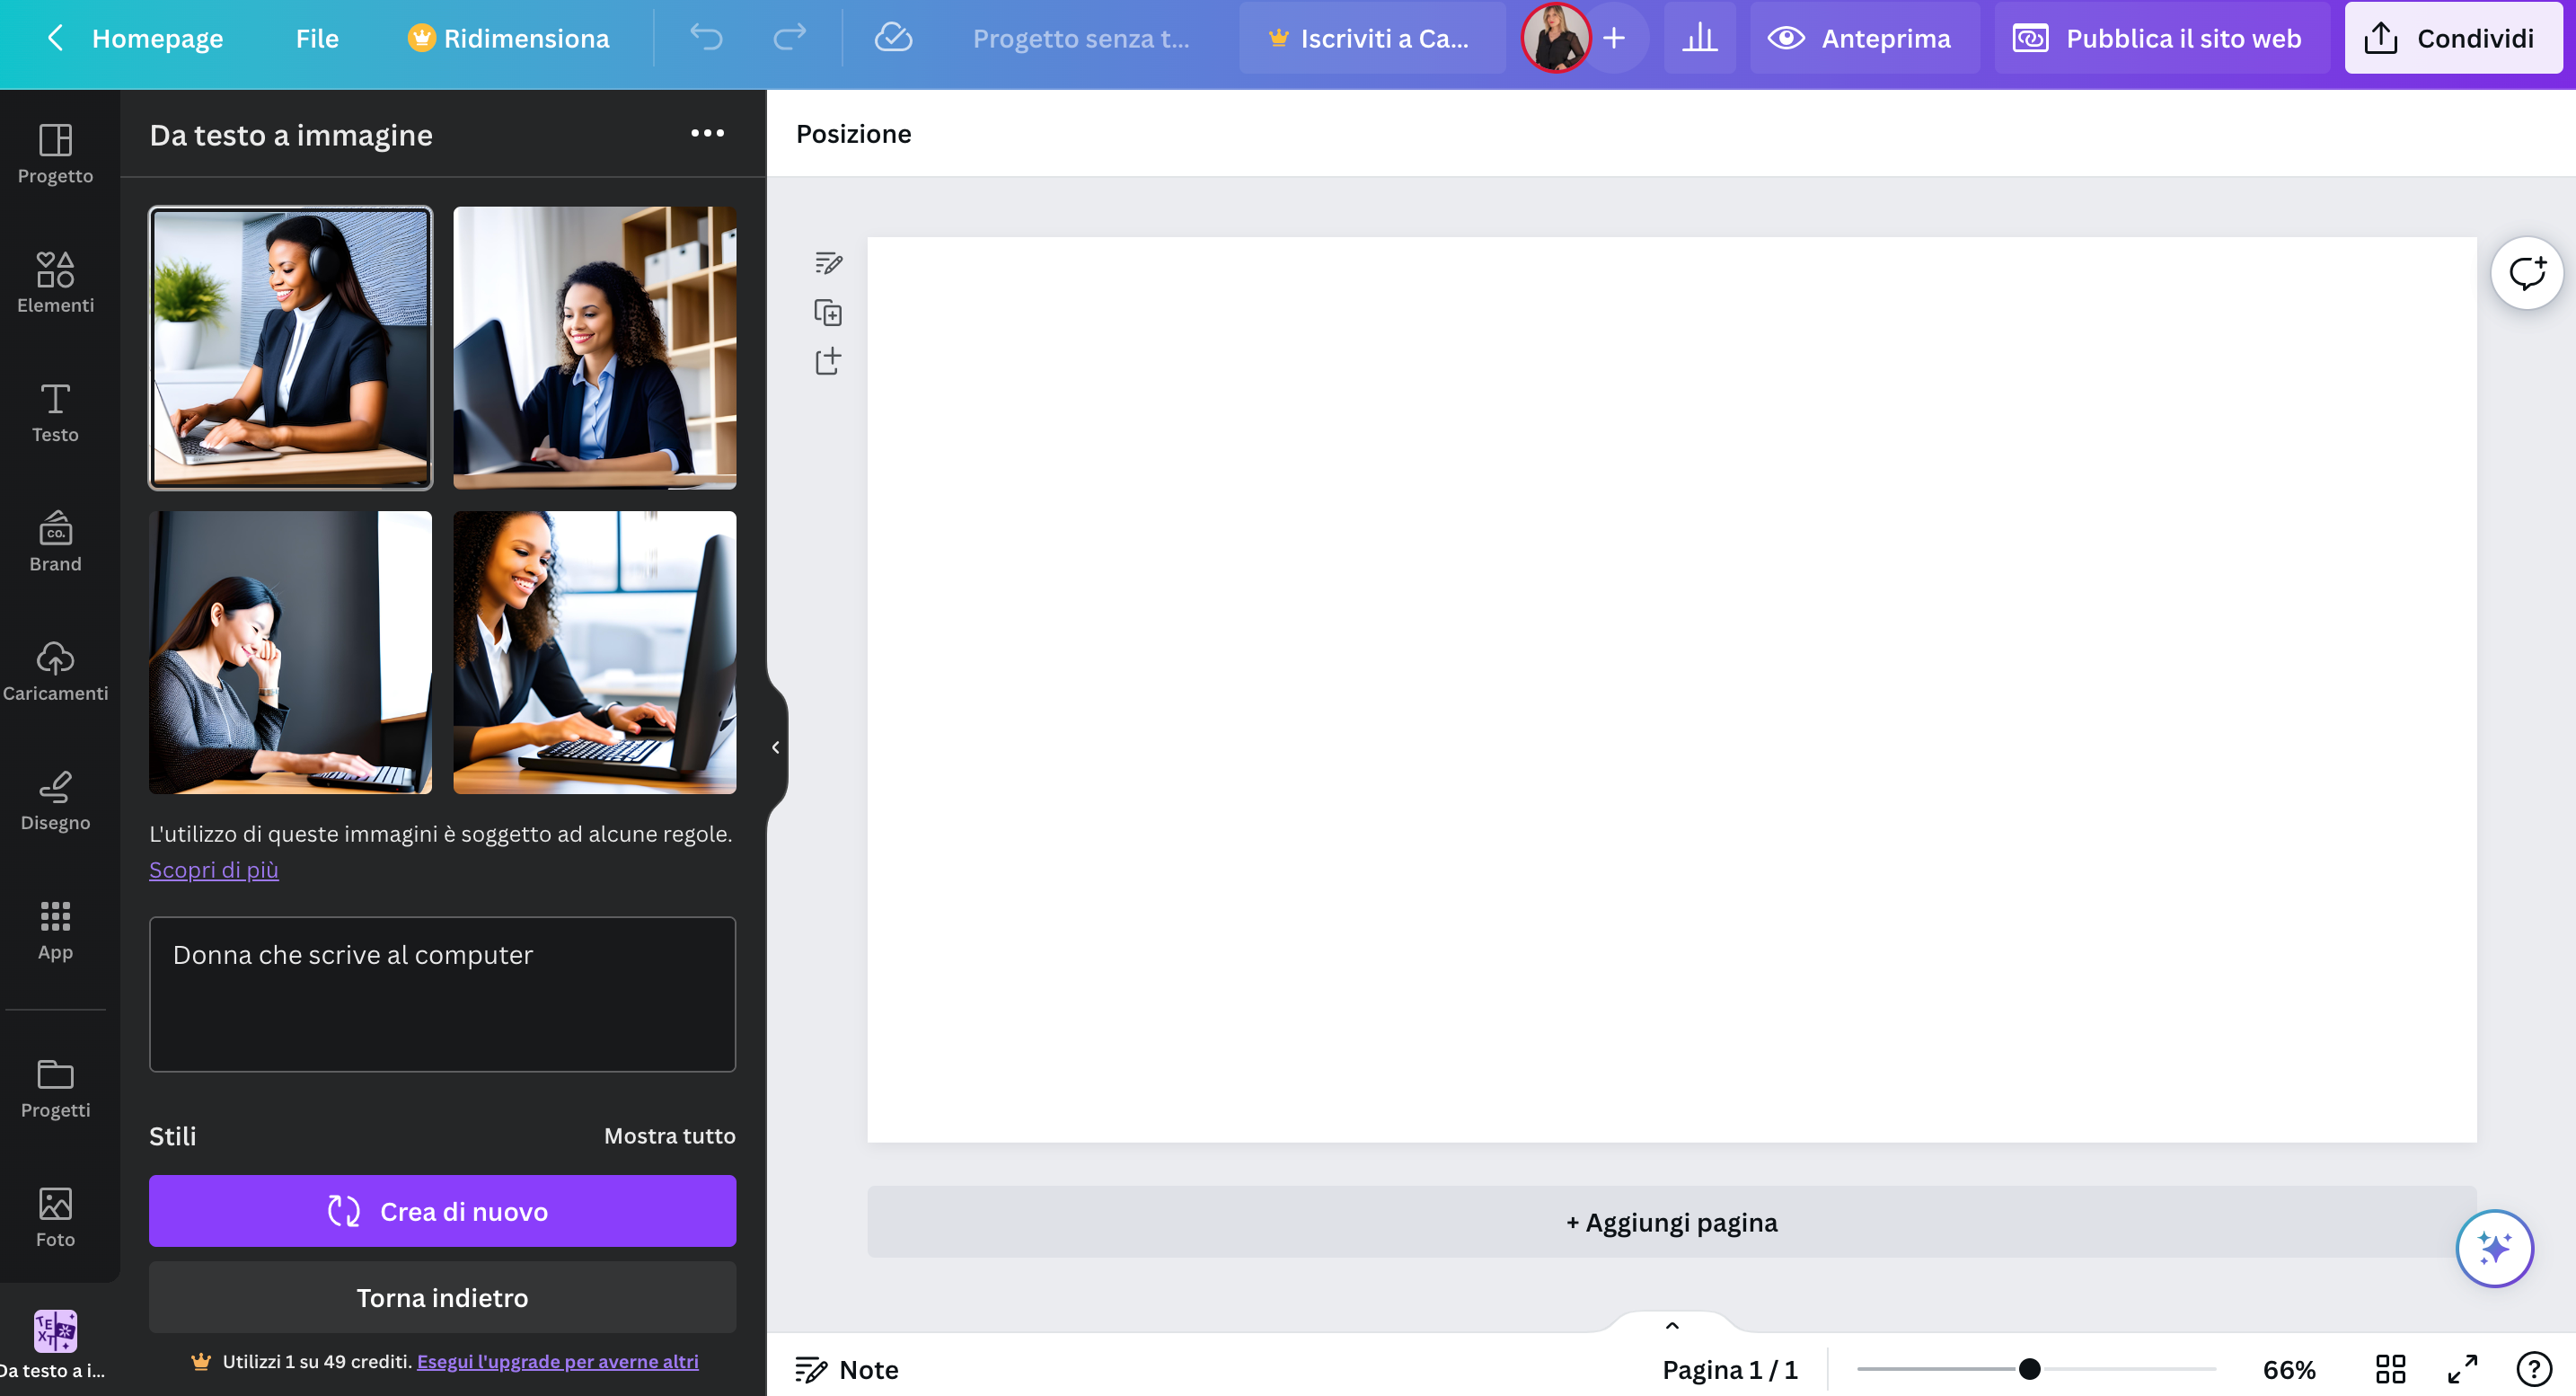Open the Elementi sidebar panel
Image resolution: width=2576 pixels, height=1396 pixels.
click(x=55, y=282)
